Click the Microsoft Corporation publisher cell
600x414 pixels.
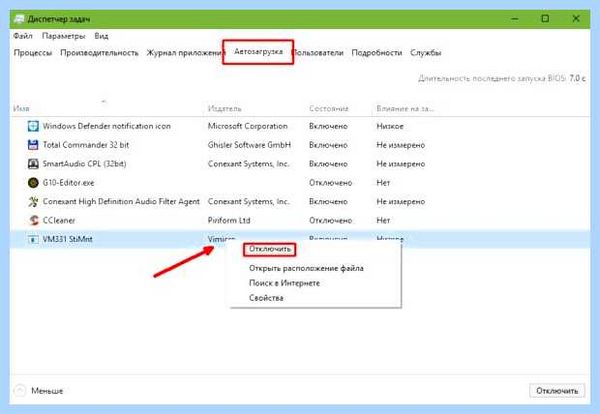coord(248,126)
